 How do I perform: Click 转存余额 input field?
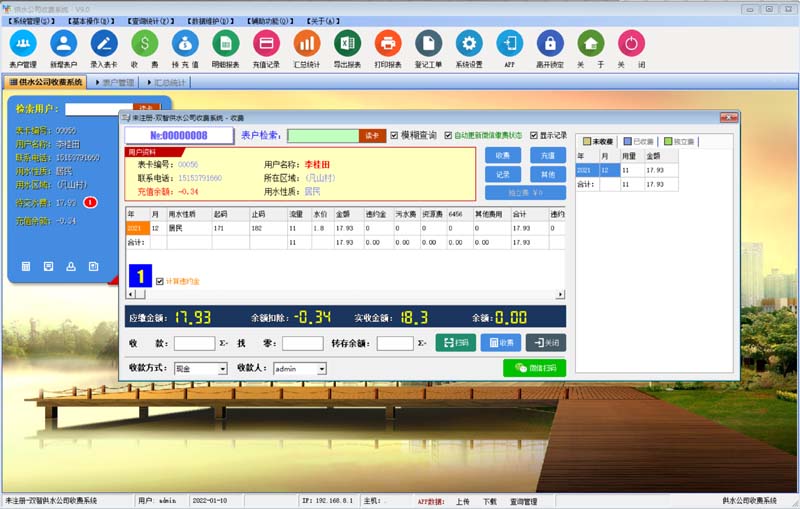pos(395,343)
